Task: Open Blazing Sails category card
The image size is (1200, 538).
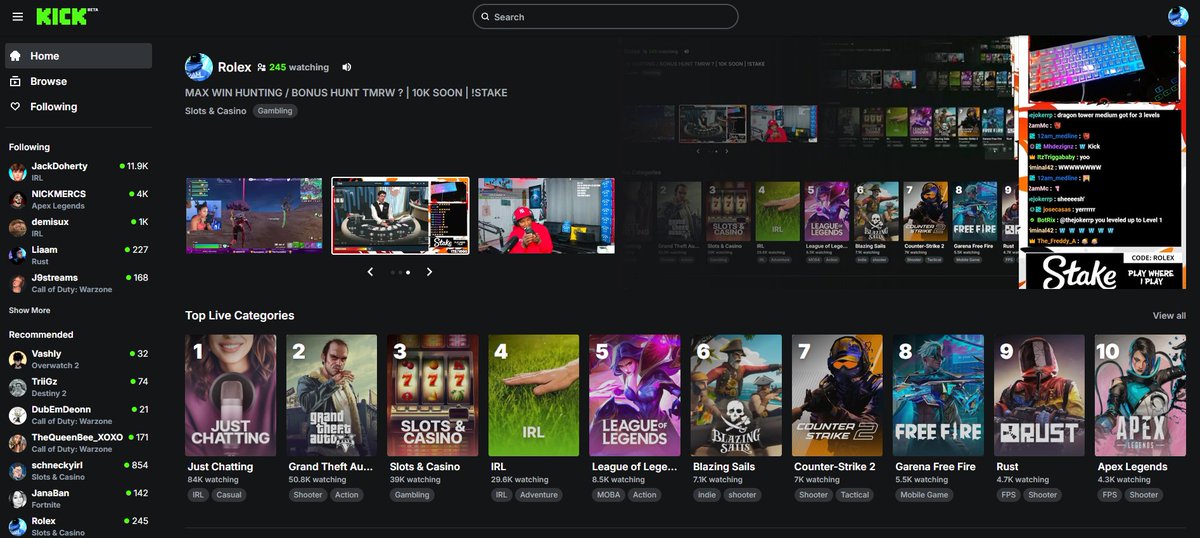Action: coord(736,396)
